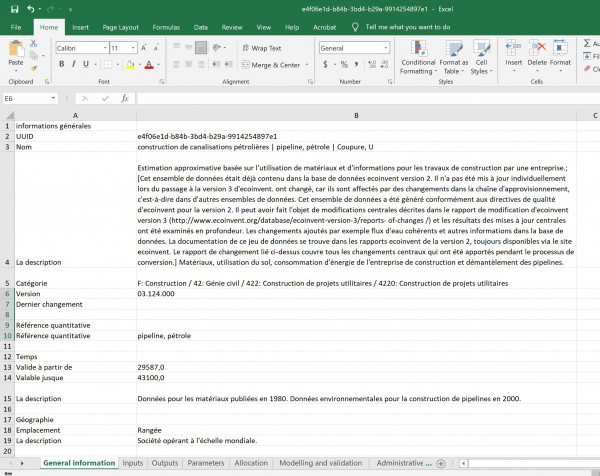
Task: Click the Undo arrow icon
Action: [31, 9]
